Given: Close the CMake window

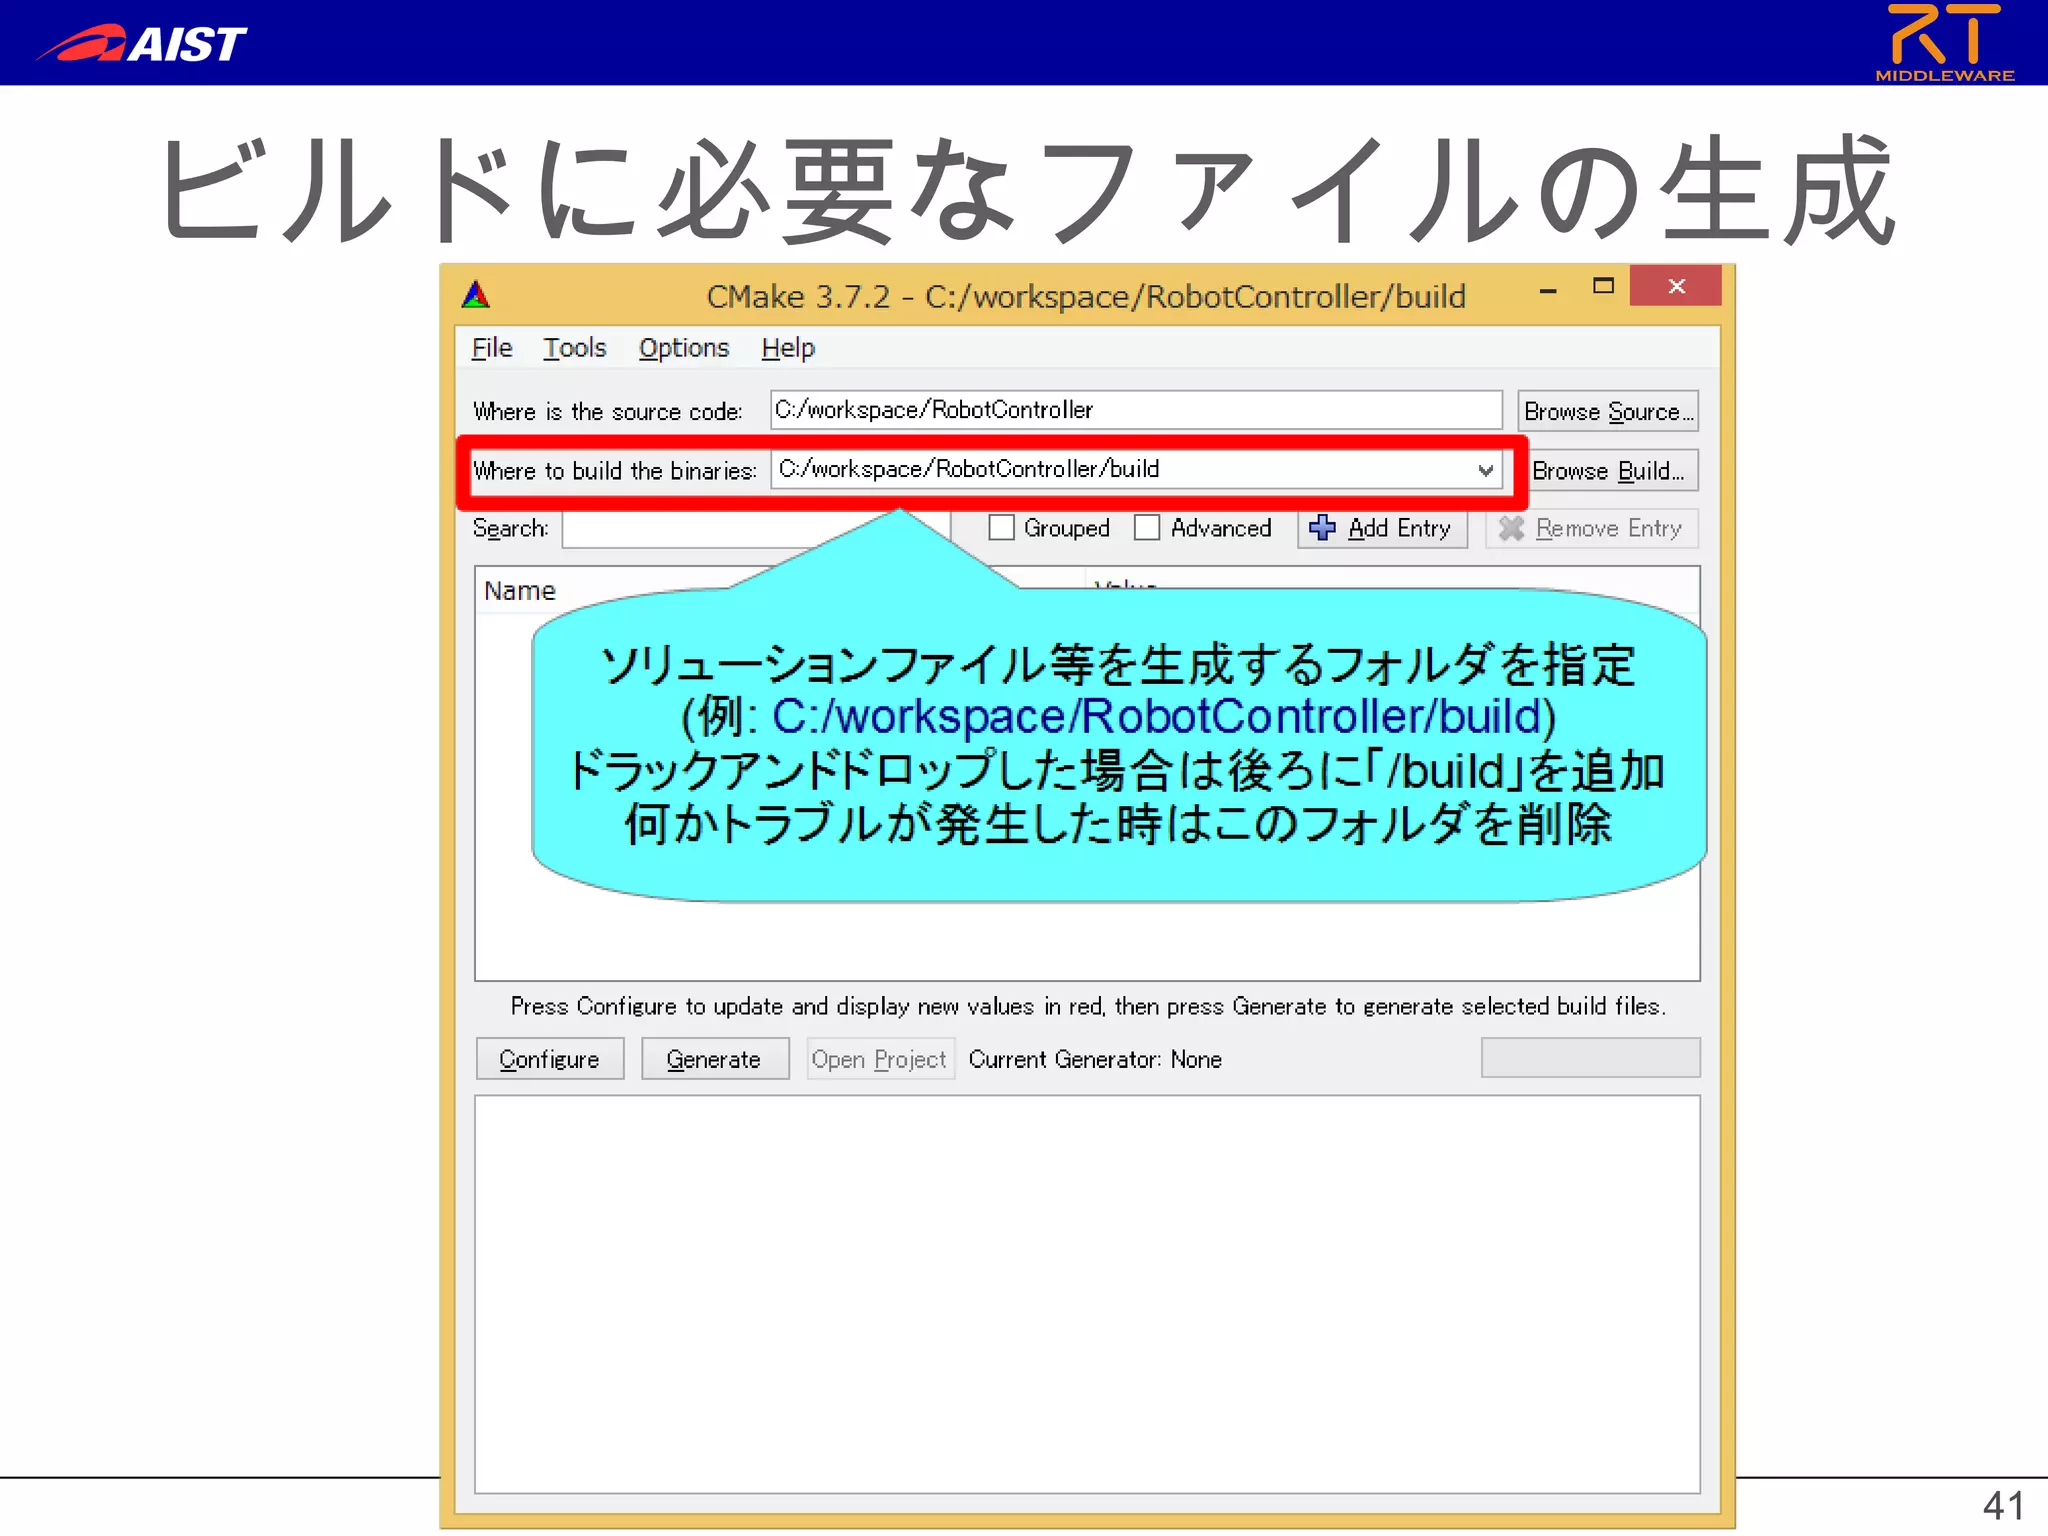Looking at the screenshot, I should (x=1676, y=286).
